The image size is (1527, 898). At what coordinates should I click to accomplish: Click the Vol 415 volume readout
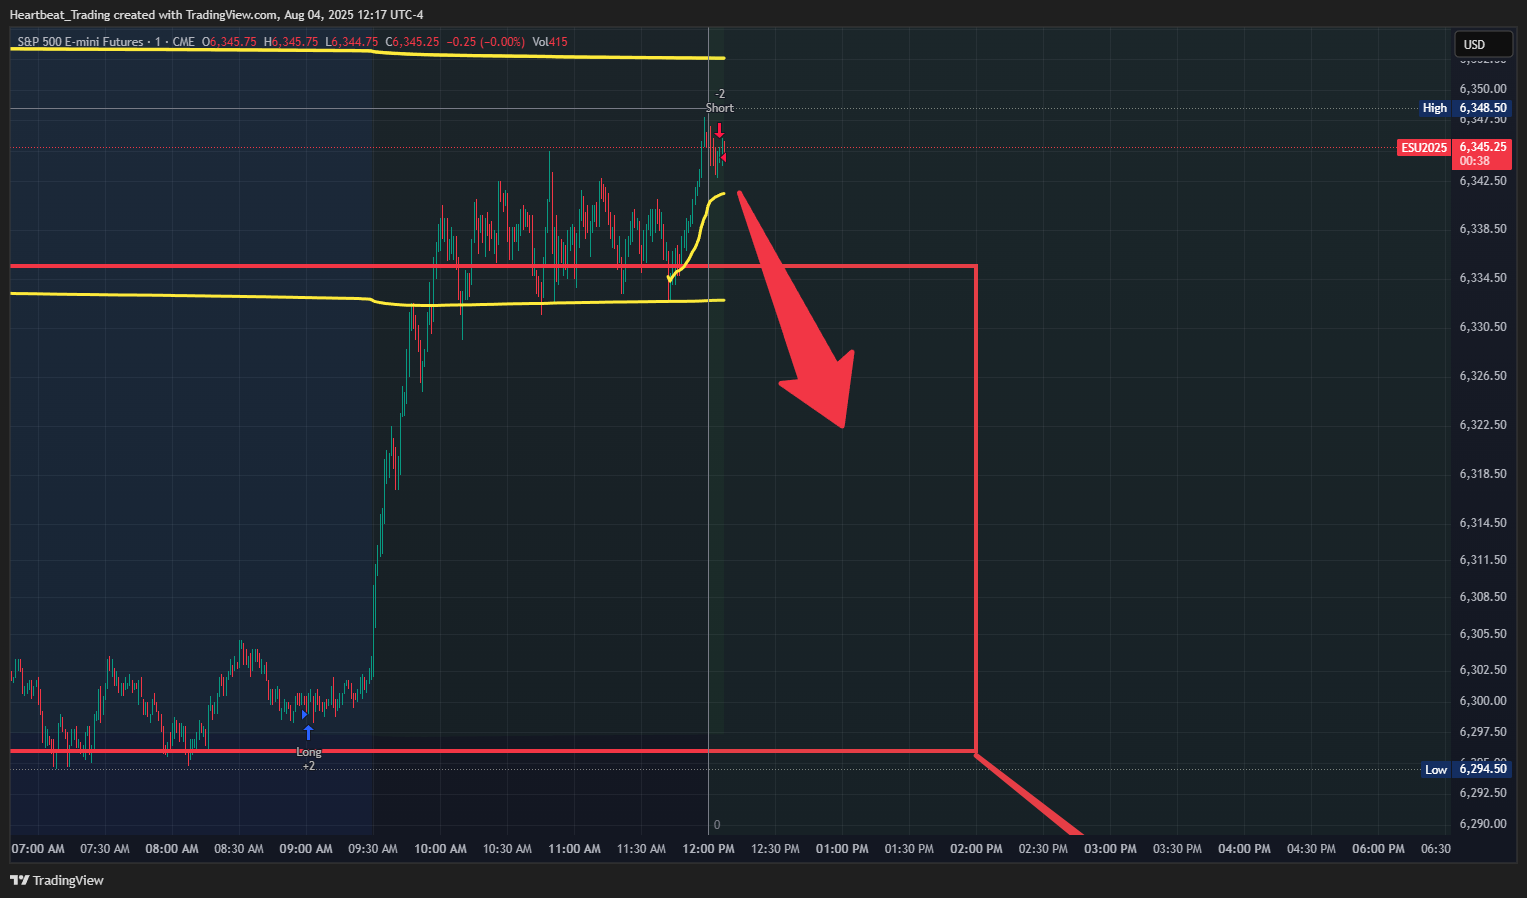[x=550, y=42]
